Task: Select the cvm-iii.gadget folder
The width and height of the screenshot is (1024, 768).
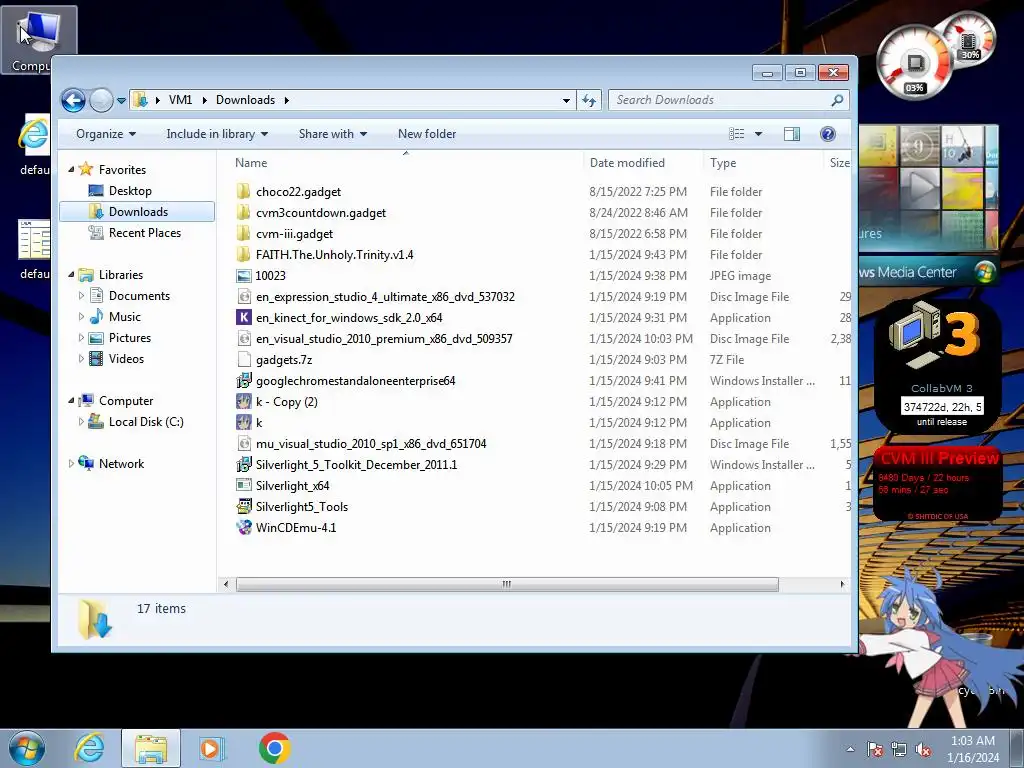Action: (294, 234)
